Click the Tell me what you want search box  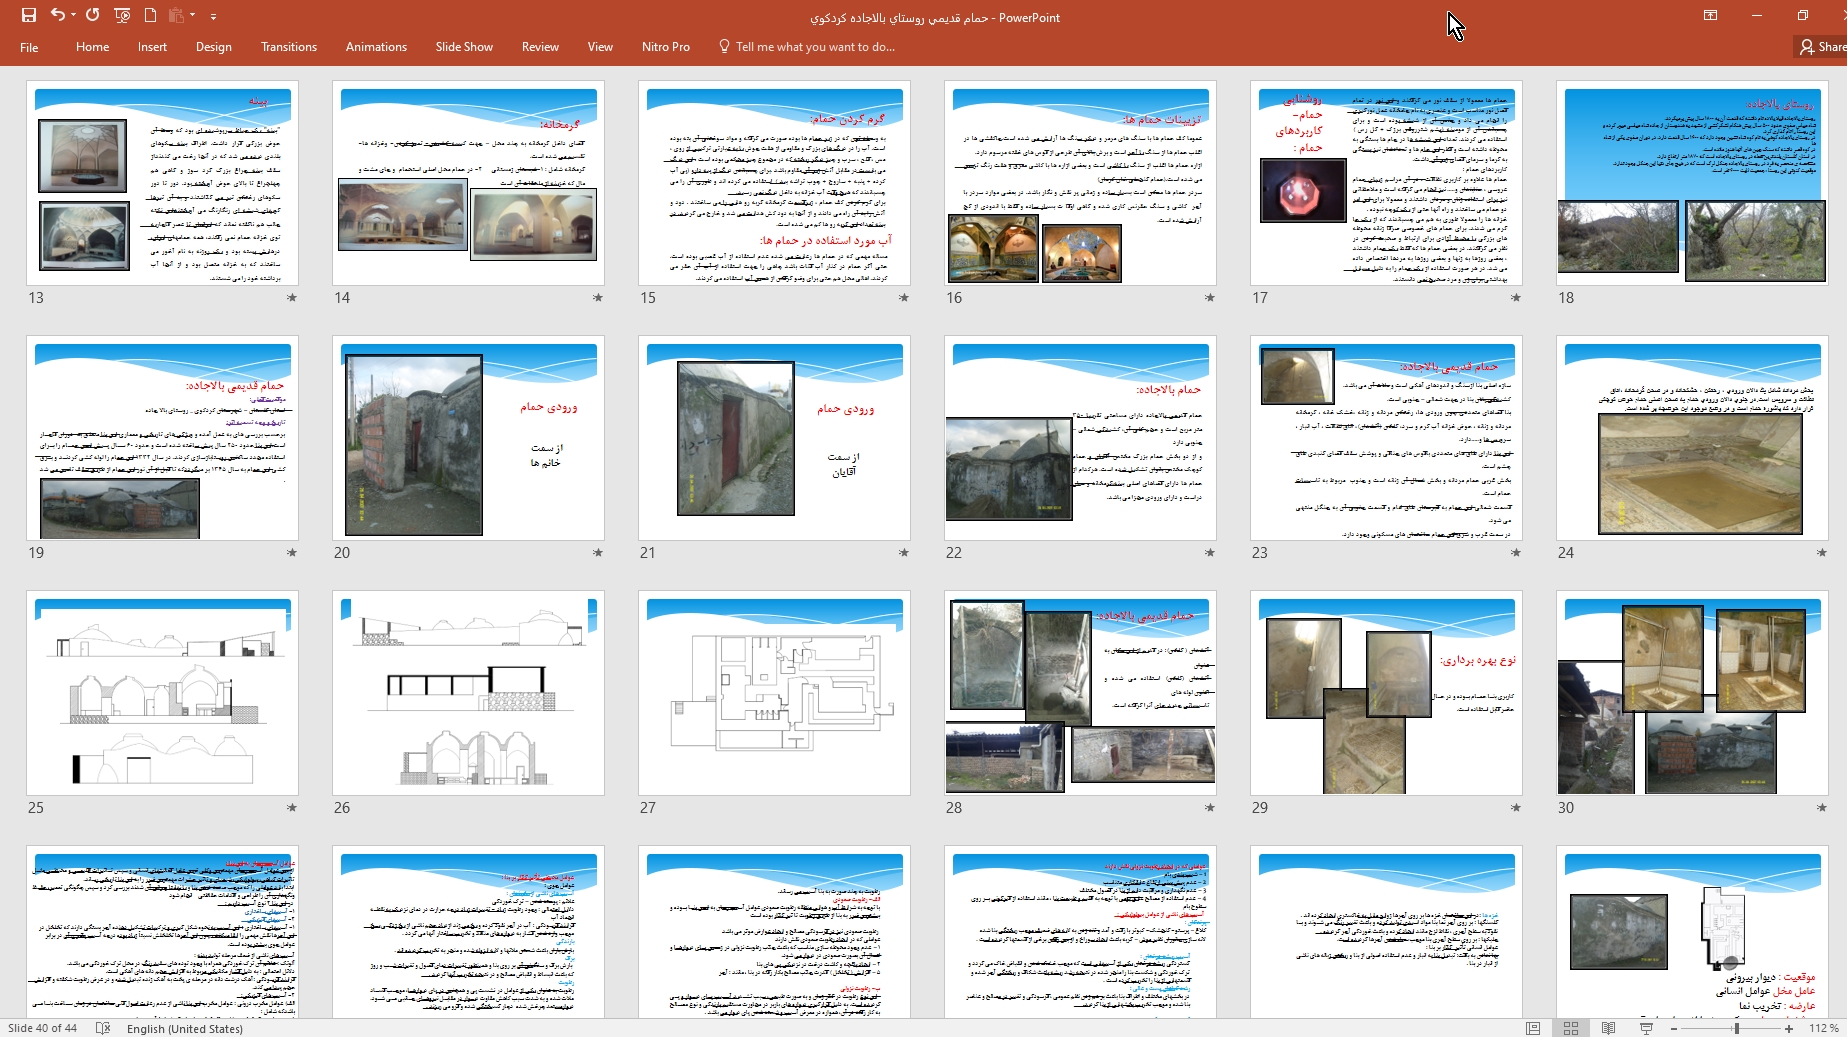point(814,47)
